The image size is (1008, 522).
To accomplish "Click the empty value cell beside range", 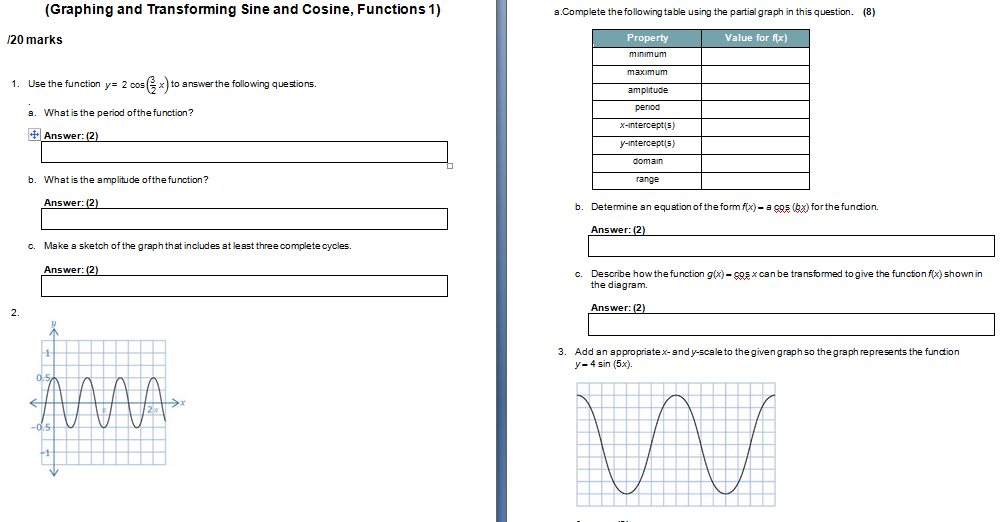I will pos(755,181).
